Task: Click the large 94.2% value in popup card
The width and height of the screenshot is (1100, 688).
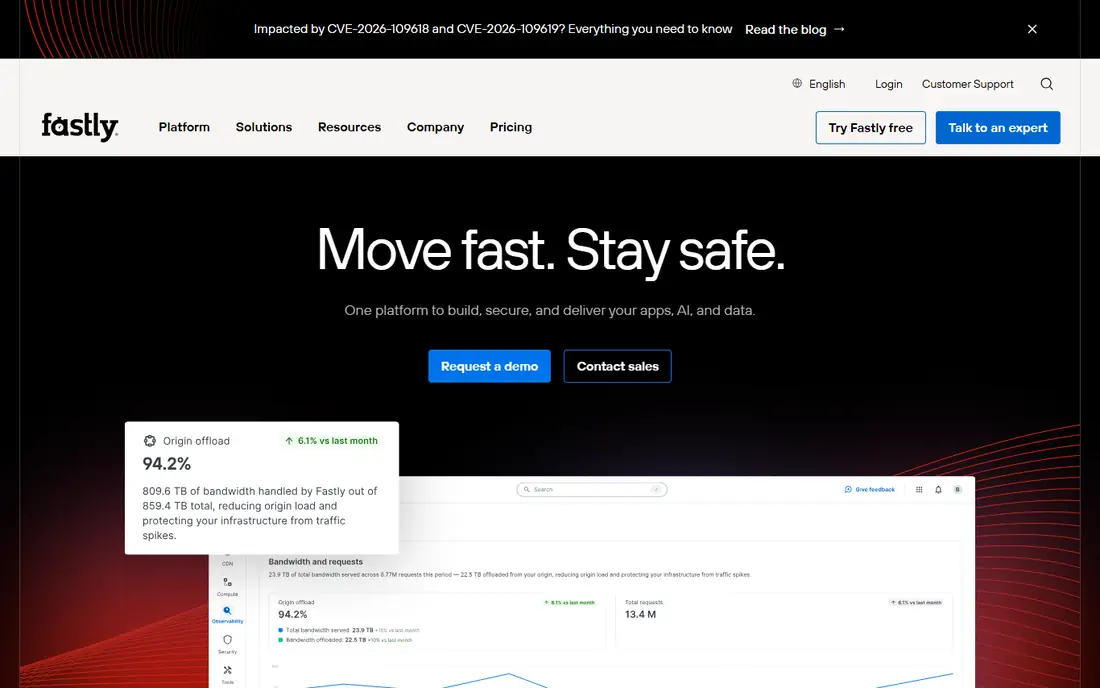Action: (166, 464)
